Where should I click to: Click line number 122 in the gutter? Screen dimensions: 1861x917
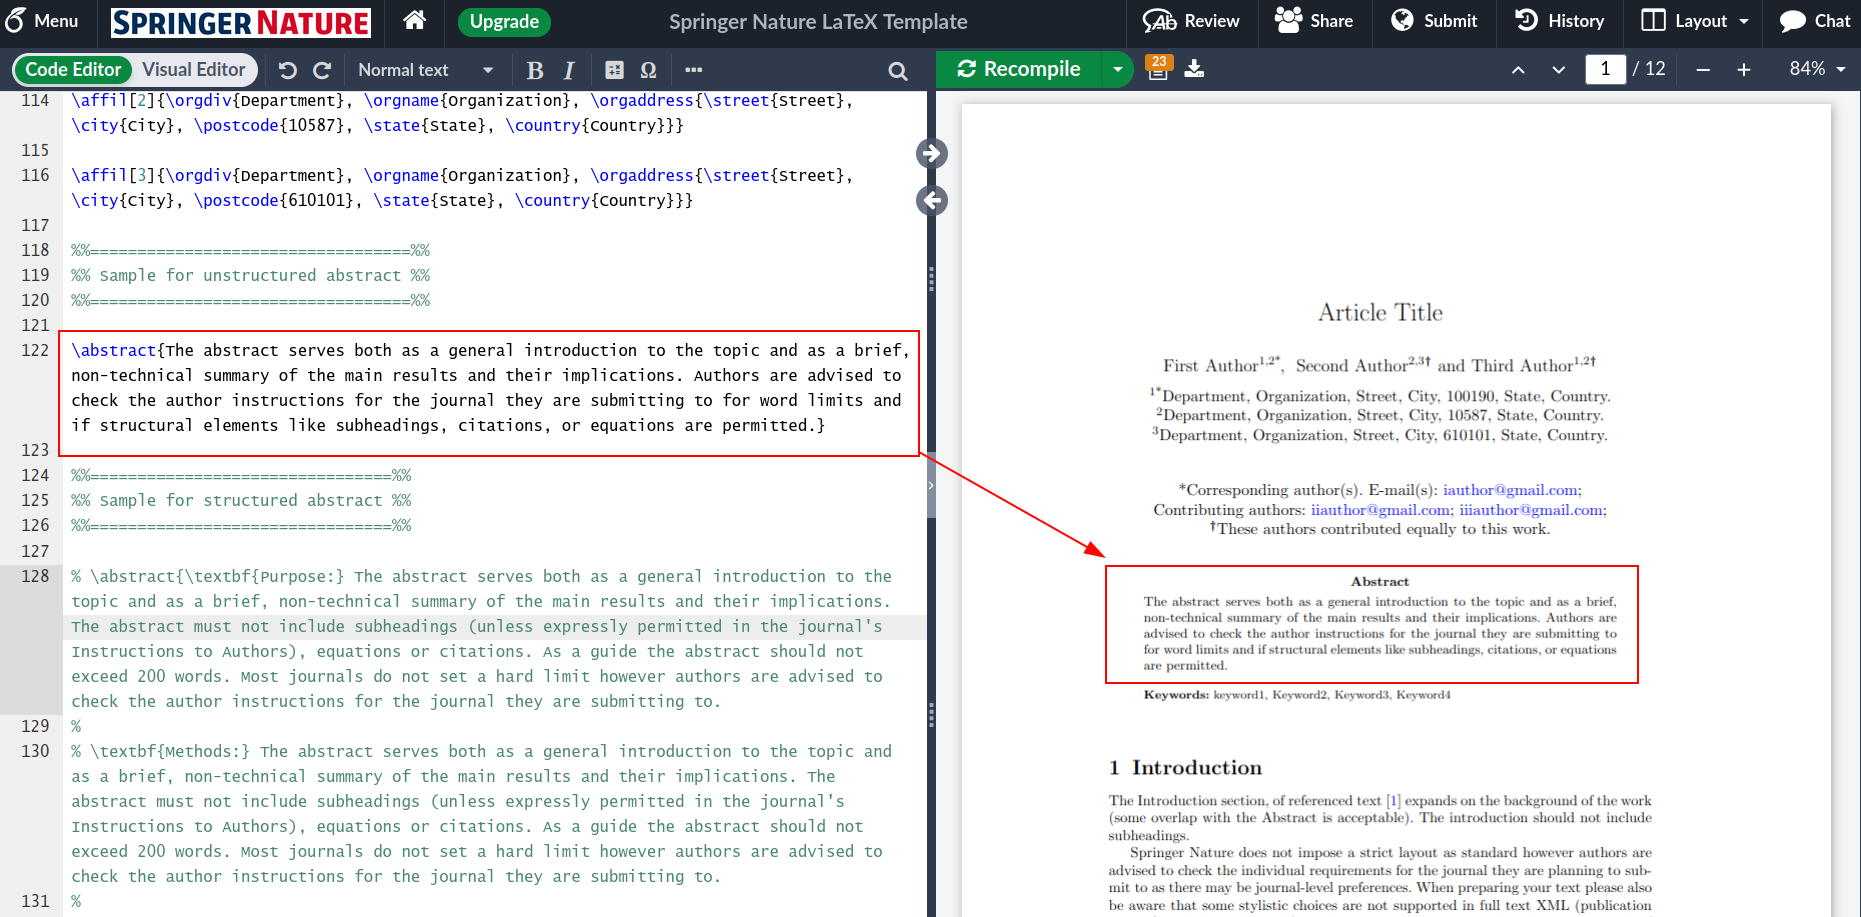[x=35, y=350]
